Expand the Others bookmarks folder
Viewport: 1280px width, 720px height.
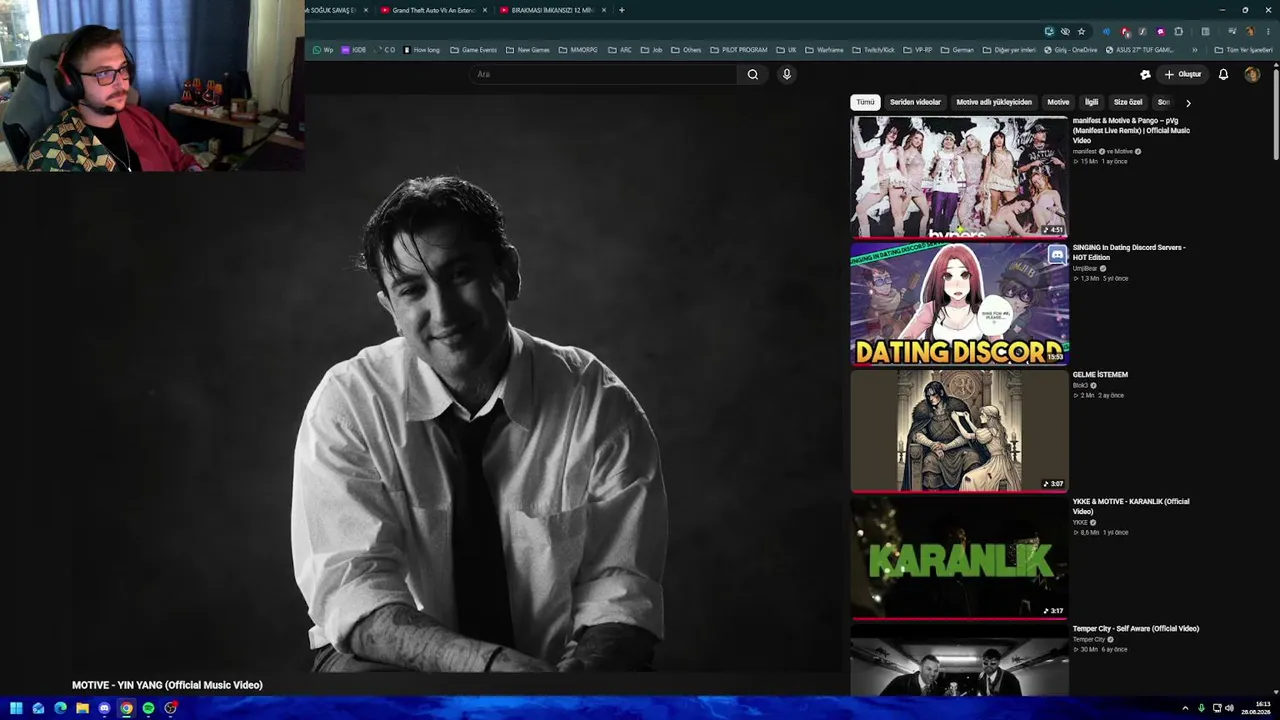click(x=686, y=50)
